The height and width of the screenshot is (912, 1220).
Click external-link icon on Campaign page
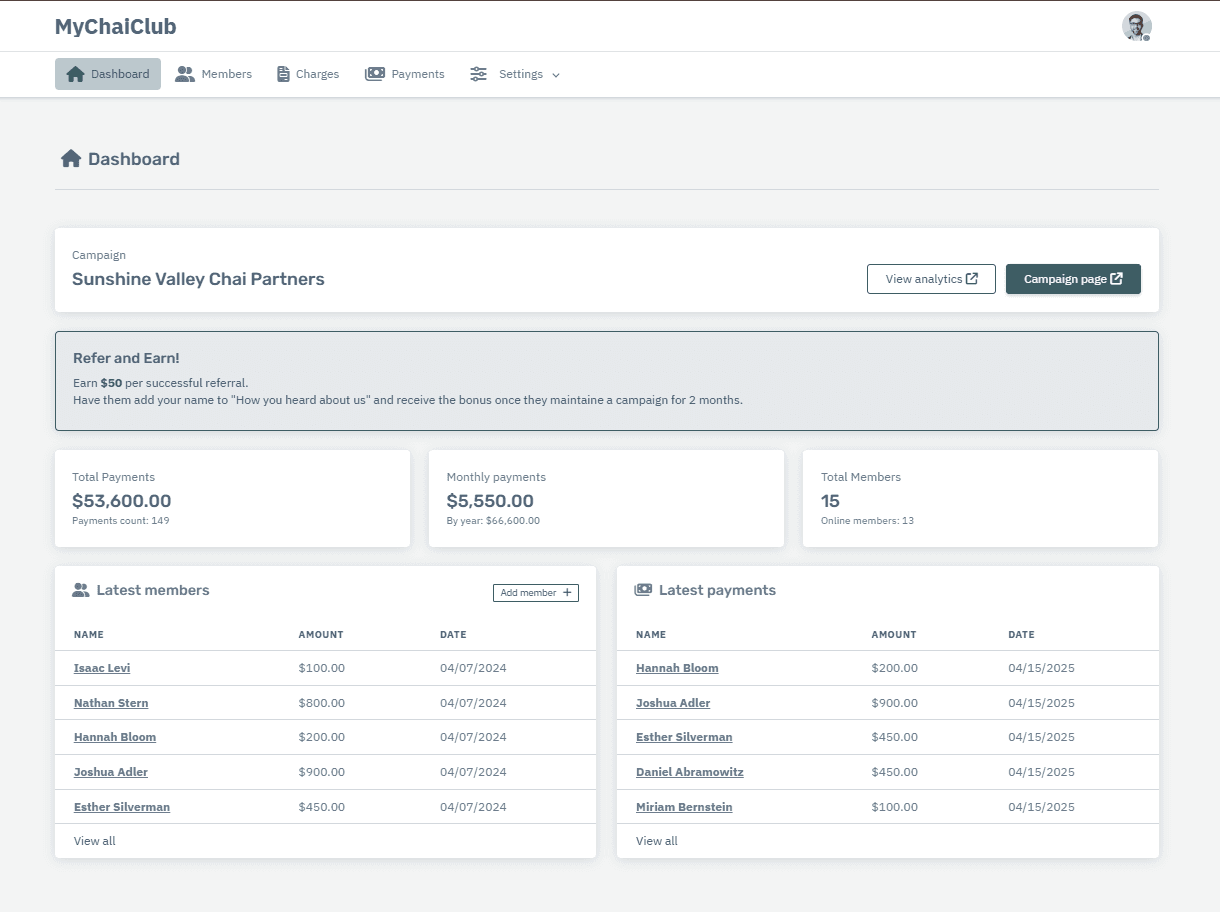[1117, 279]
